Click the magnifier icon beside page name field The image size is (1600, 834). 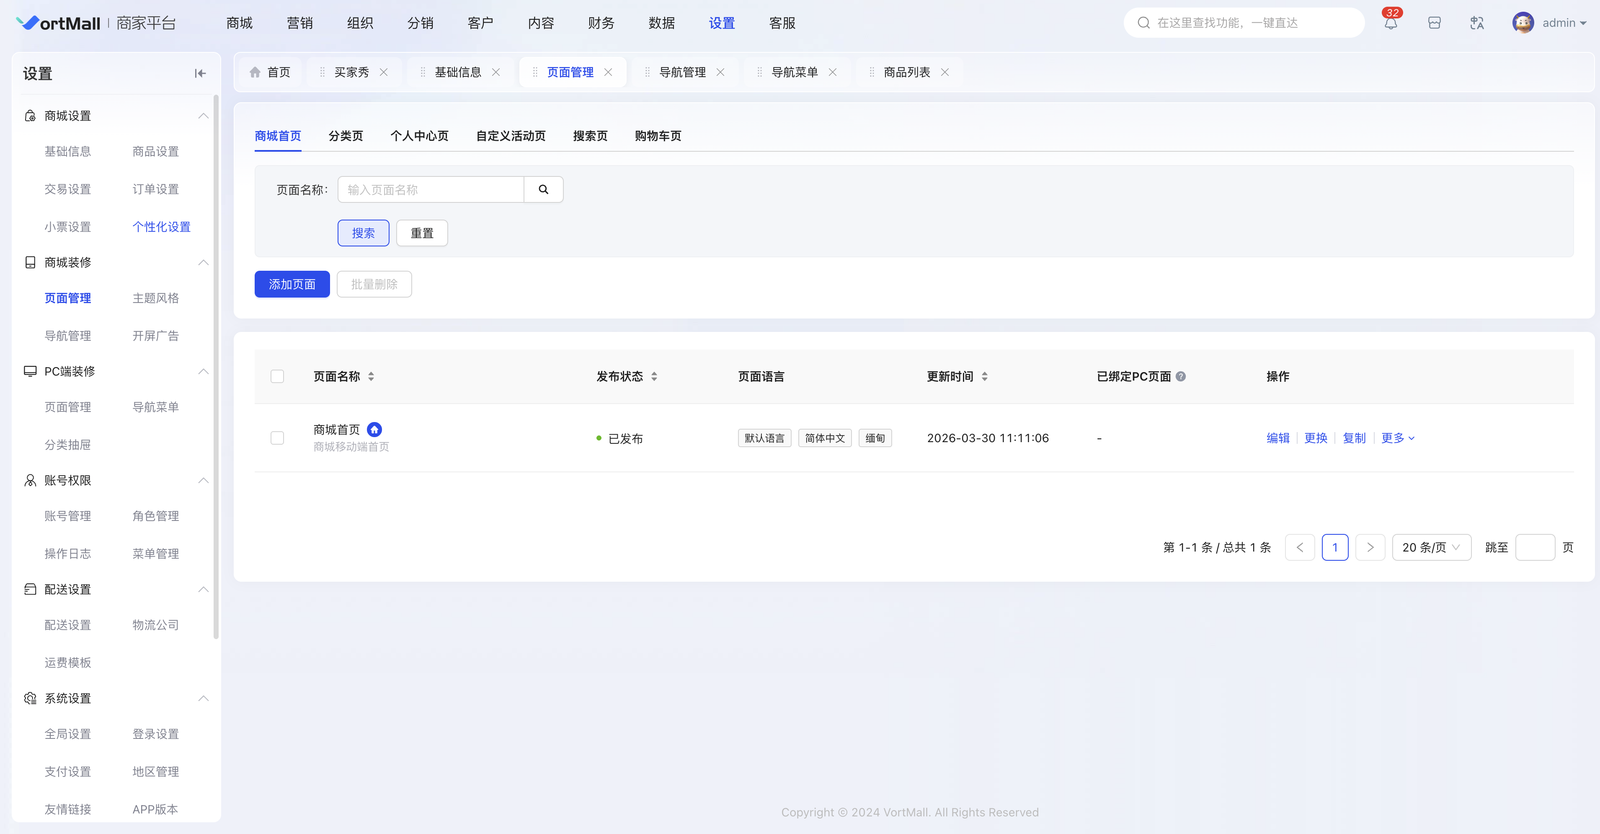(x=543, y=190)
